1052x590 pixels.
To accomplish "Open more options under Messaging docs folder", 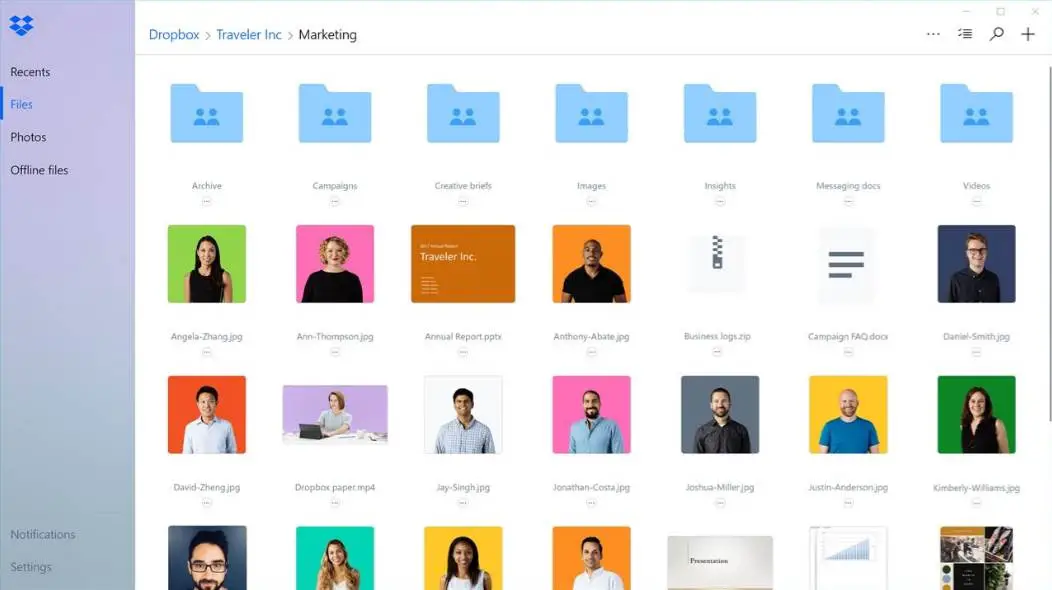I will point(848,201).
